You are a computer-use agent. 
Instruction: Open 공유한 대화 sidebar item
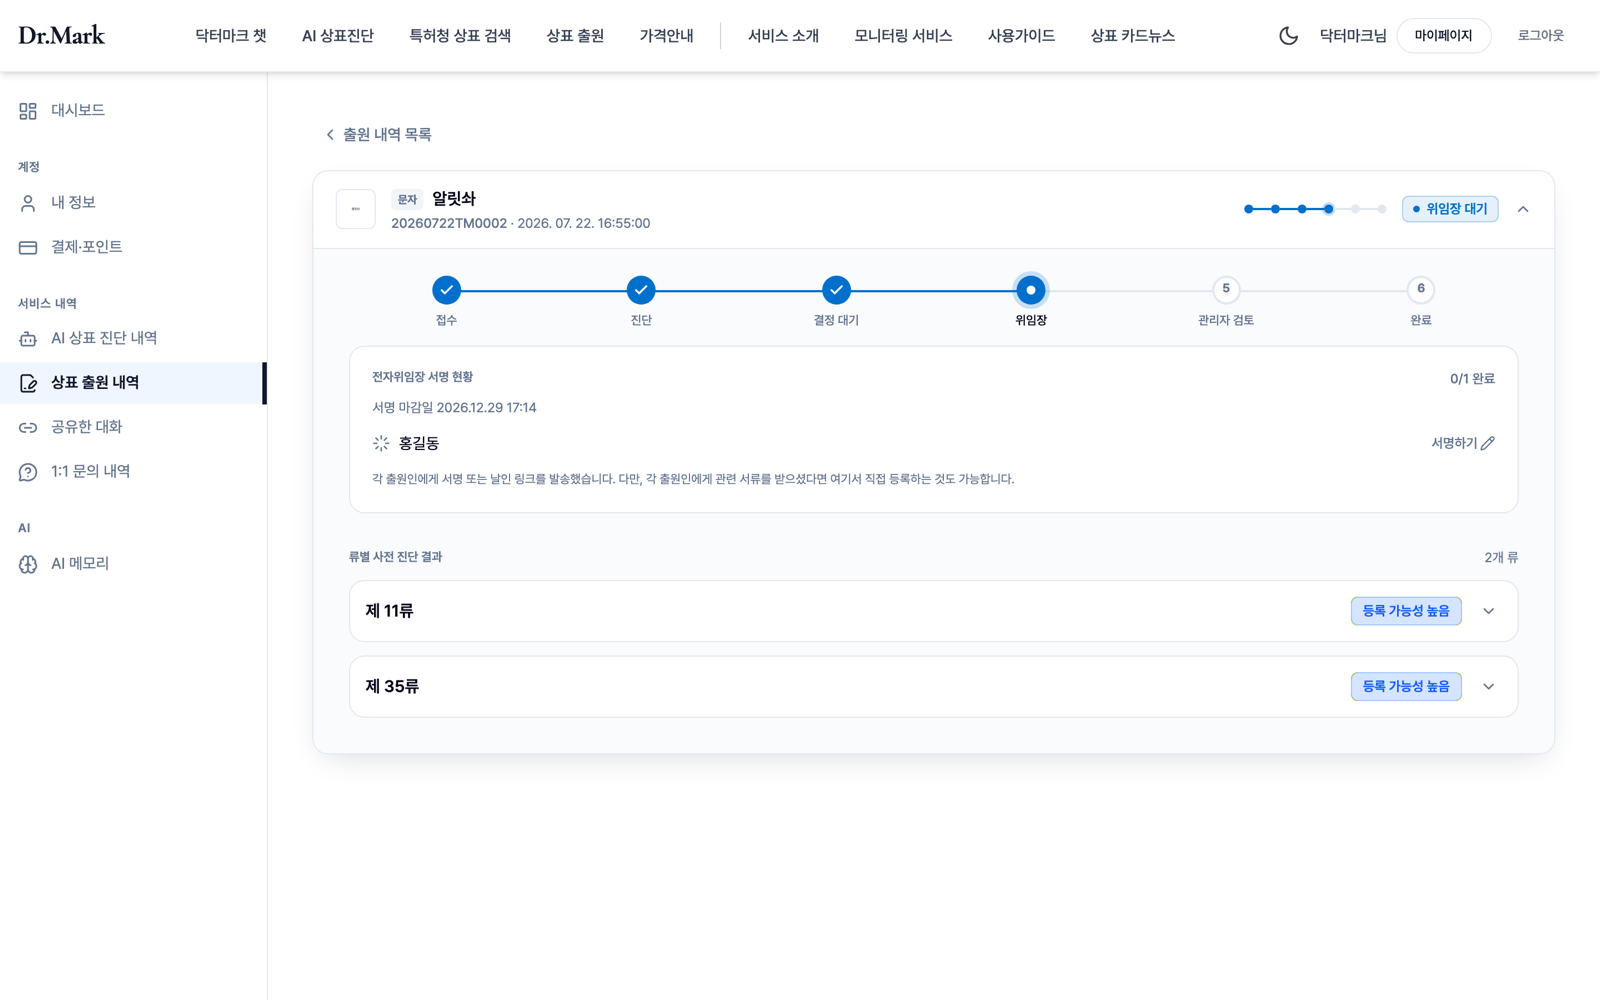click(x=87, y=427)
